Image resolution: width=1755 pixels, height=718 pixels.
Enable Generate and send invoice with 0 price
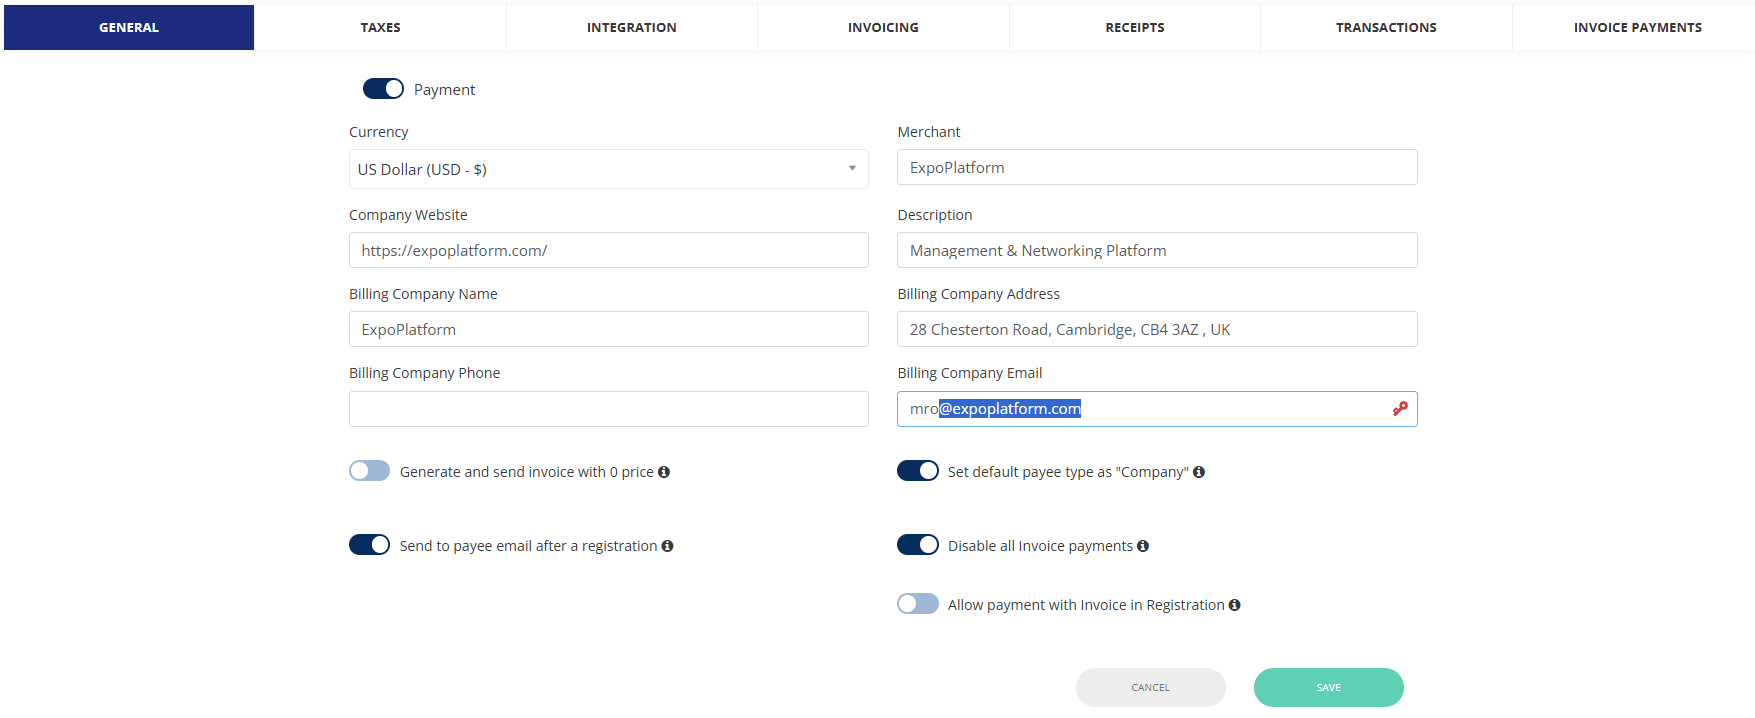(x=369, y=471)
